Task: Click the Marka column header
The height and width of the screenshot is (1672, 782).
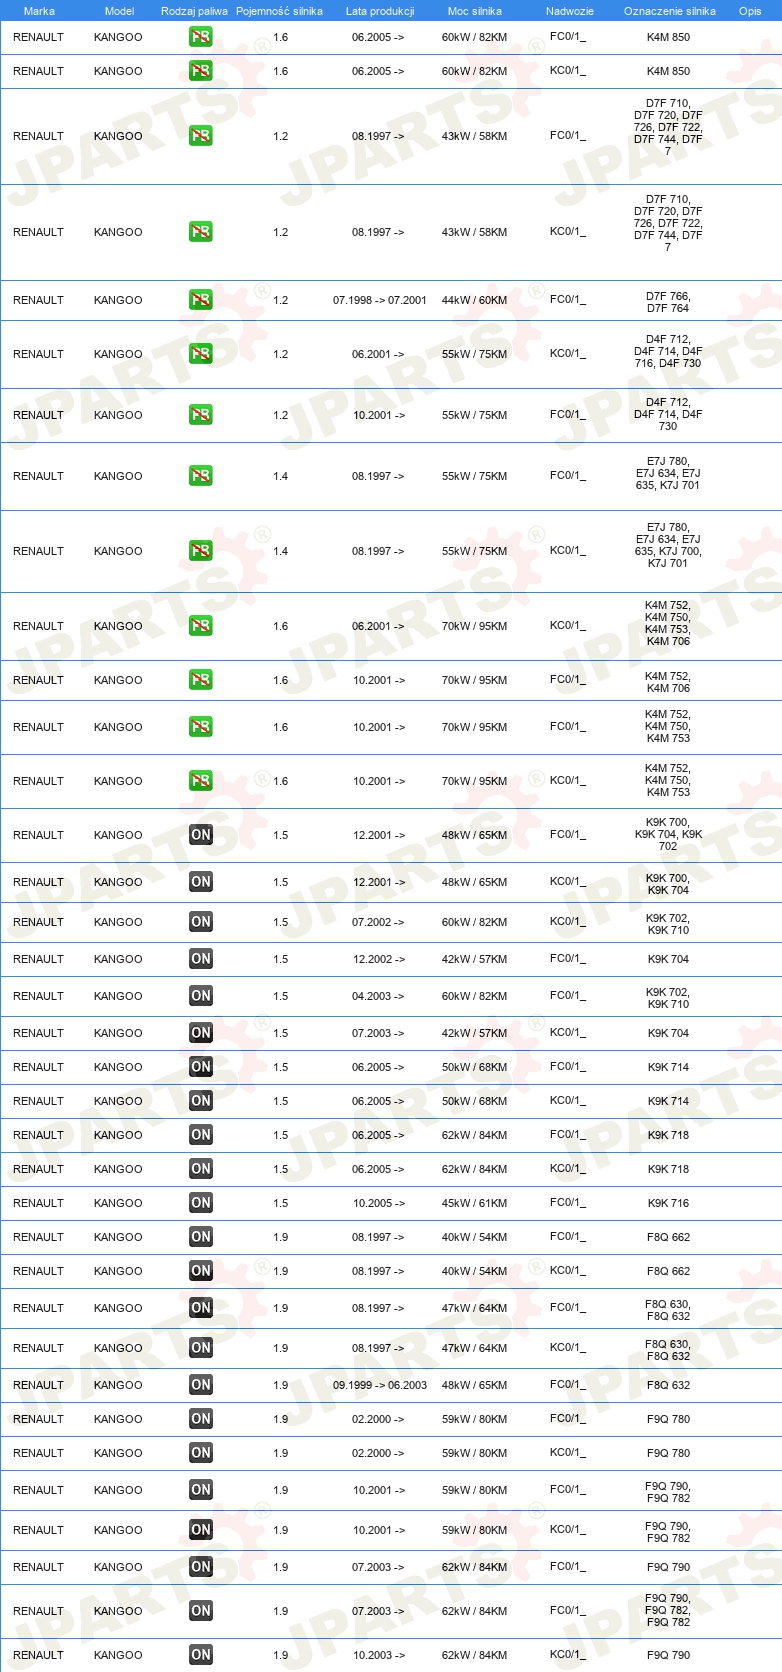Action: coord(39,11)
